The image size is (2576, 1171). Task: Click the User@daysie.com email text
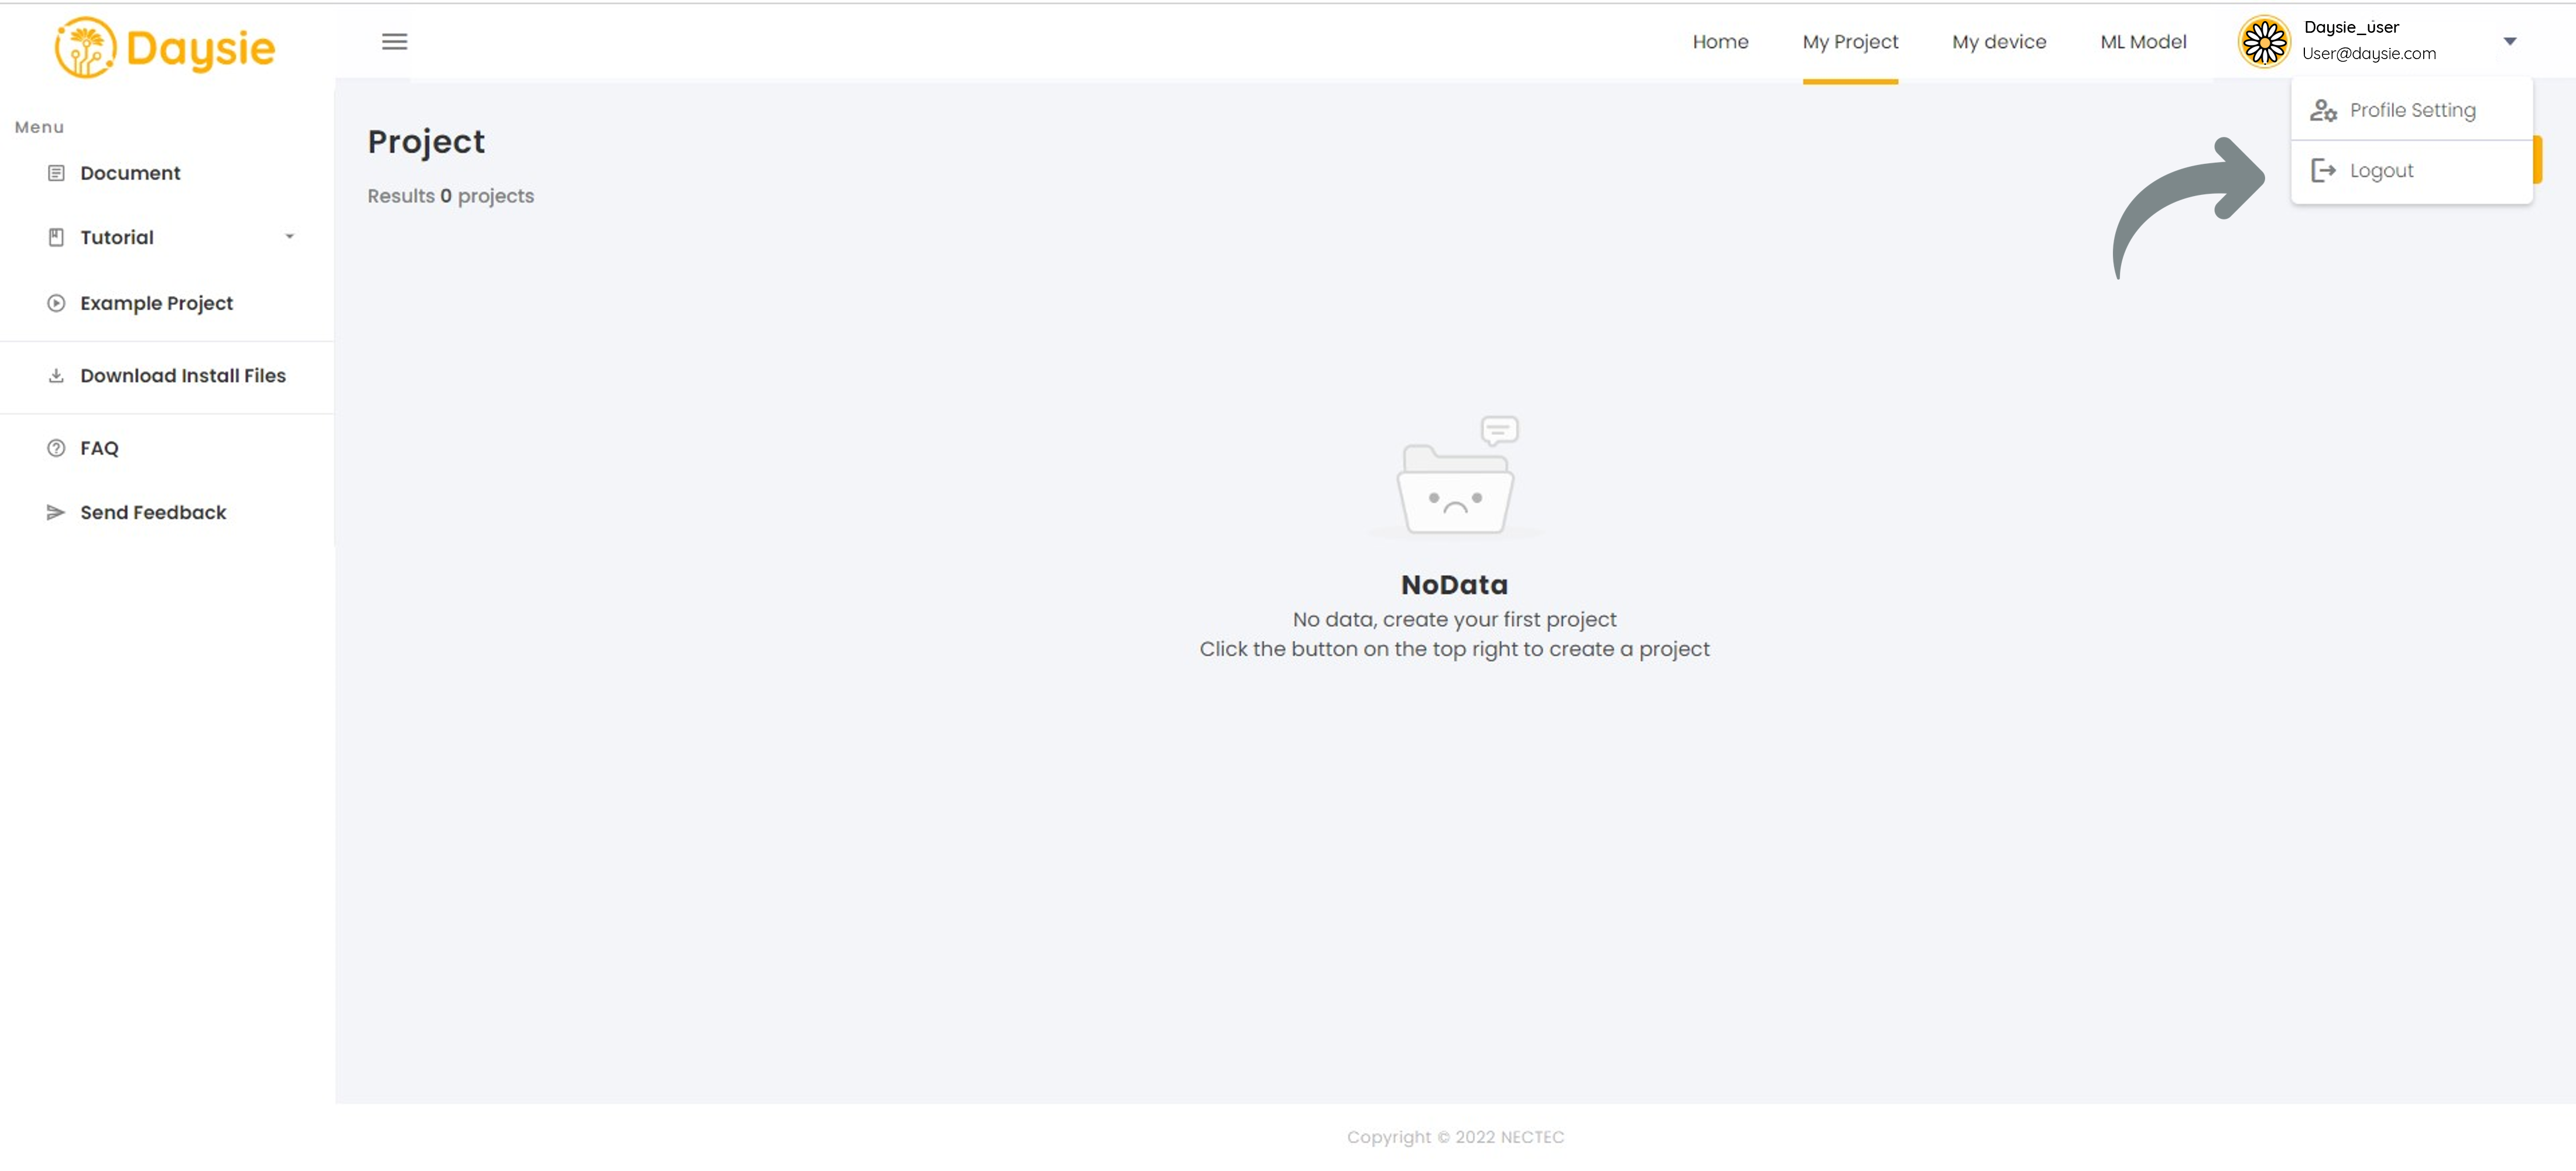pos(2369,54)
